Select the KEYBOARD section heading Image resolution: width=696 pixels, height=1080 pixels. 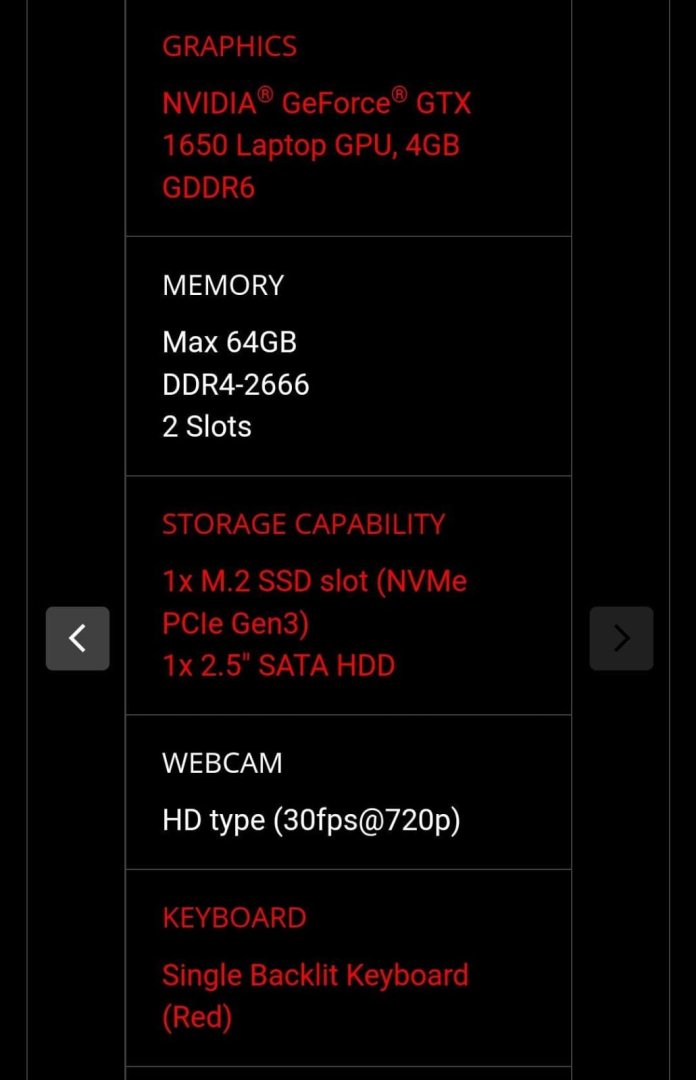click(234, 918)
